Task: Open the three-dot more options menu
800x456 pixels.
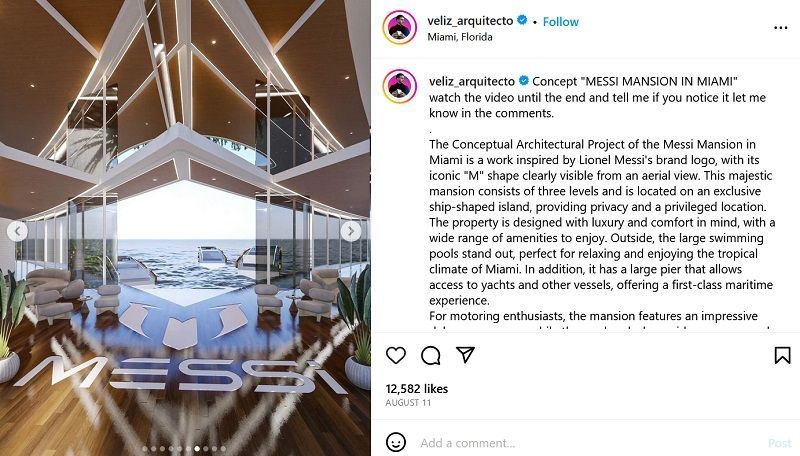Action: pos(781,28)
